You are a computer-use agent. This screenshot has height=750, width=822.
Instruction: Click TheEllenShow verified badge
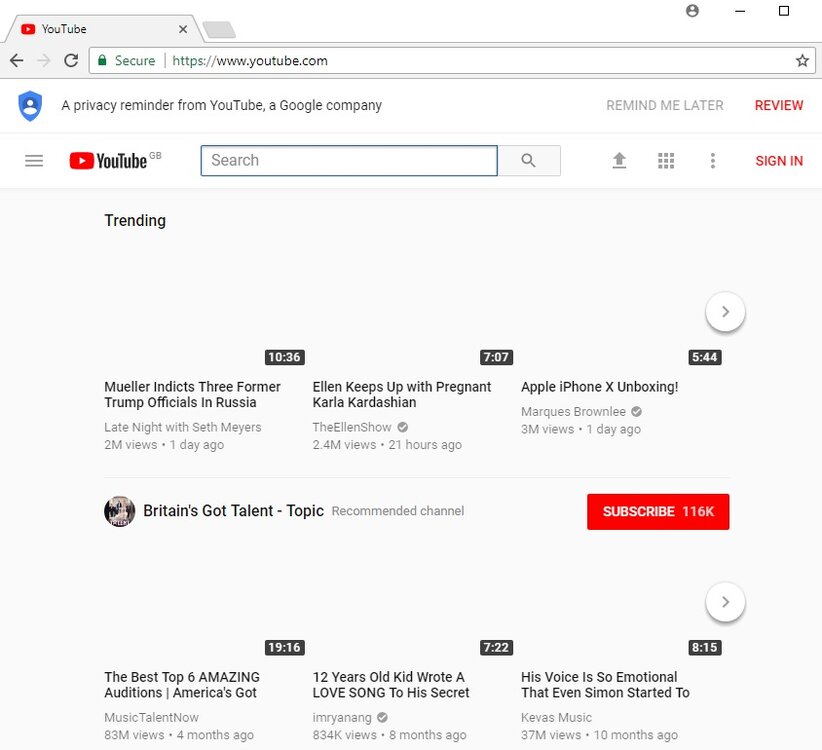coord(403,427)
